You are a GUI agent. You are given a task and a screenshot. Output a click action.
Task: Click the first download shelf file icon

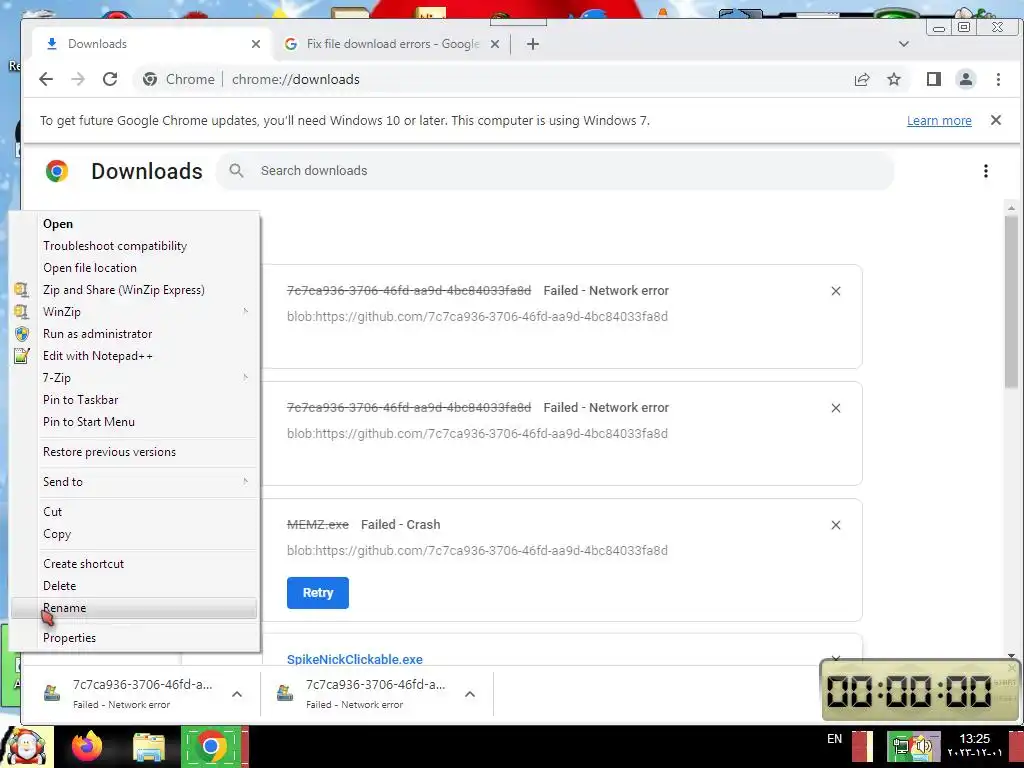pyautogui.click(x=52, y=693)
